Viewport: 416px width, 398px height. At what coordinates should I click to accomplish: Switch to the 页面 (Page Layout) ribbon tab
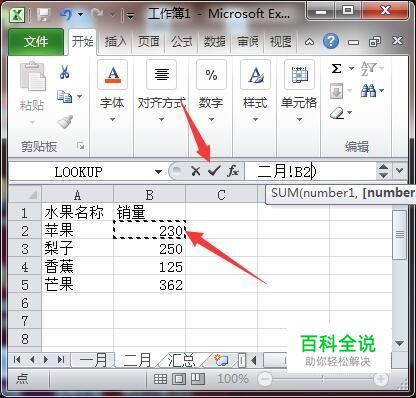click(149, 42)
